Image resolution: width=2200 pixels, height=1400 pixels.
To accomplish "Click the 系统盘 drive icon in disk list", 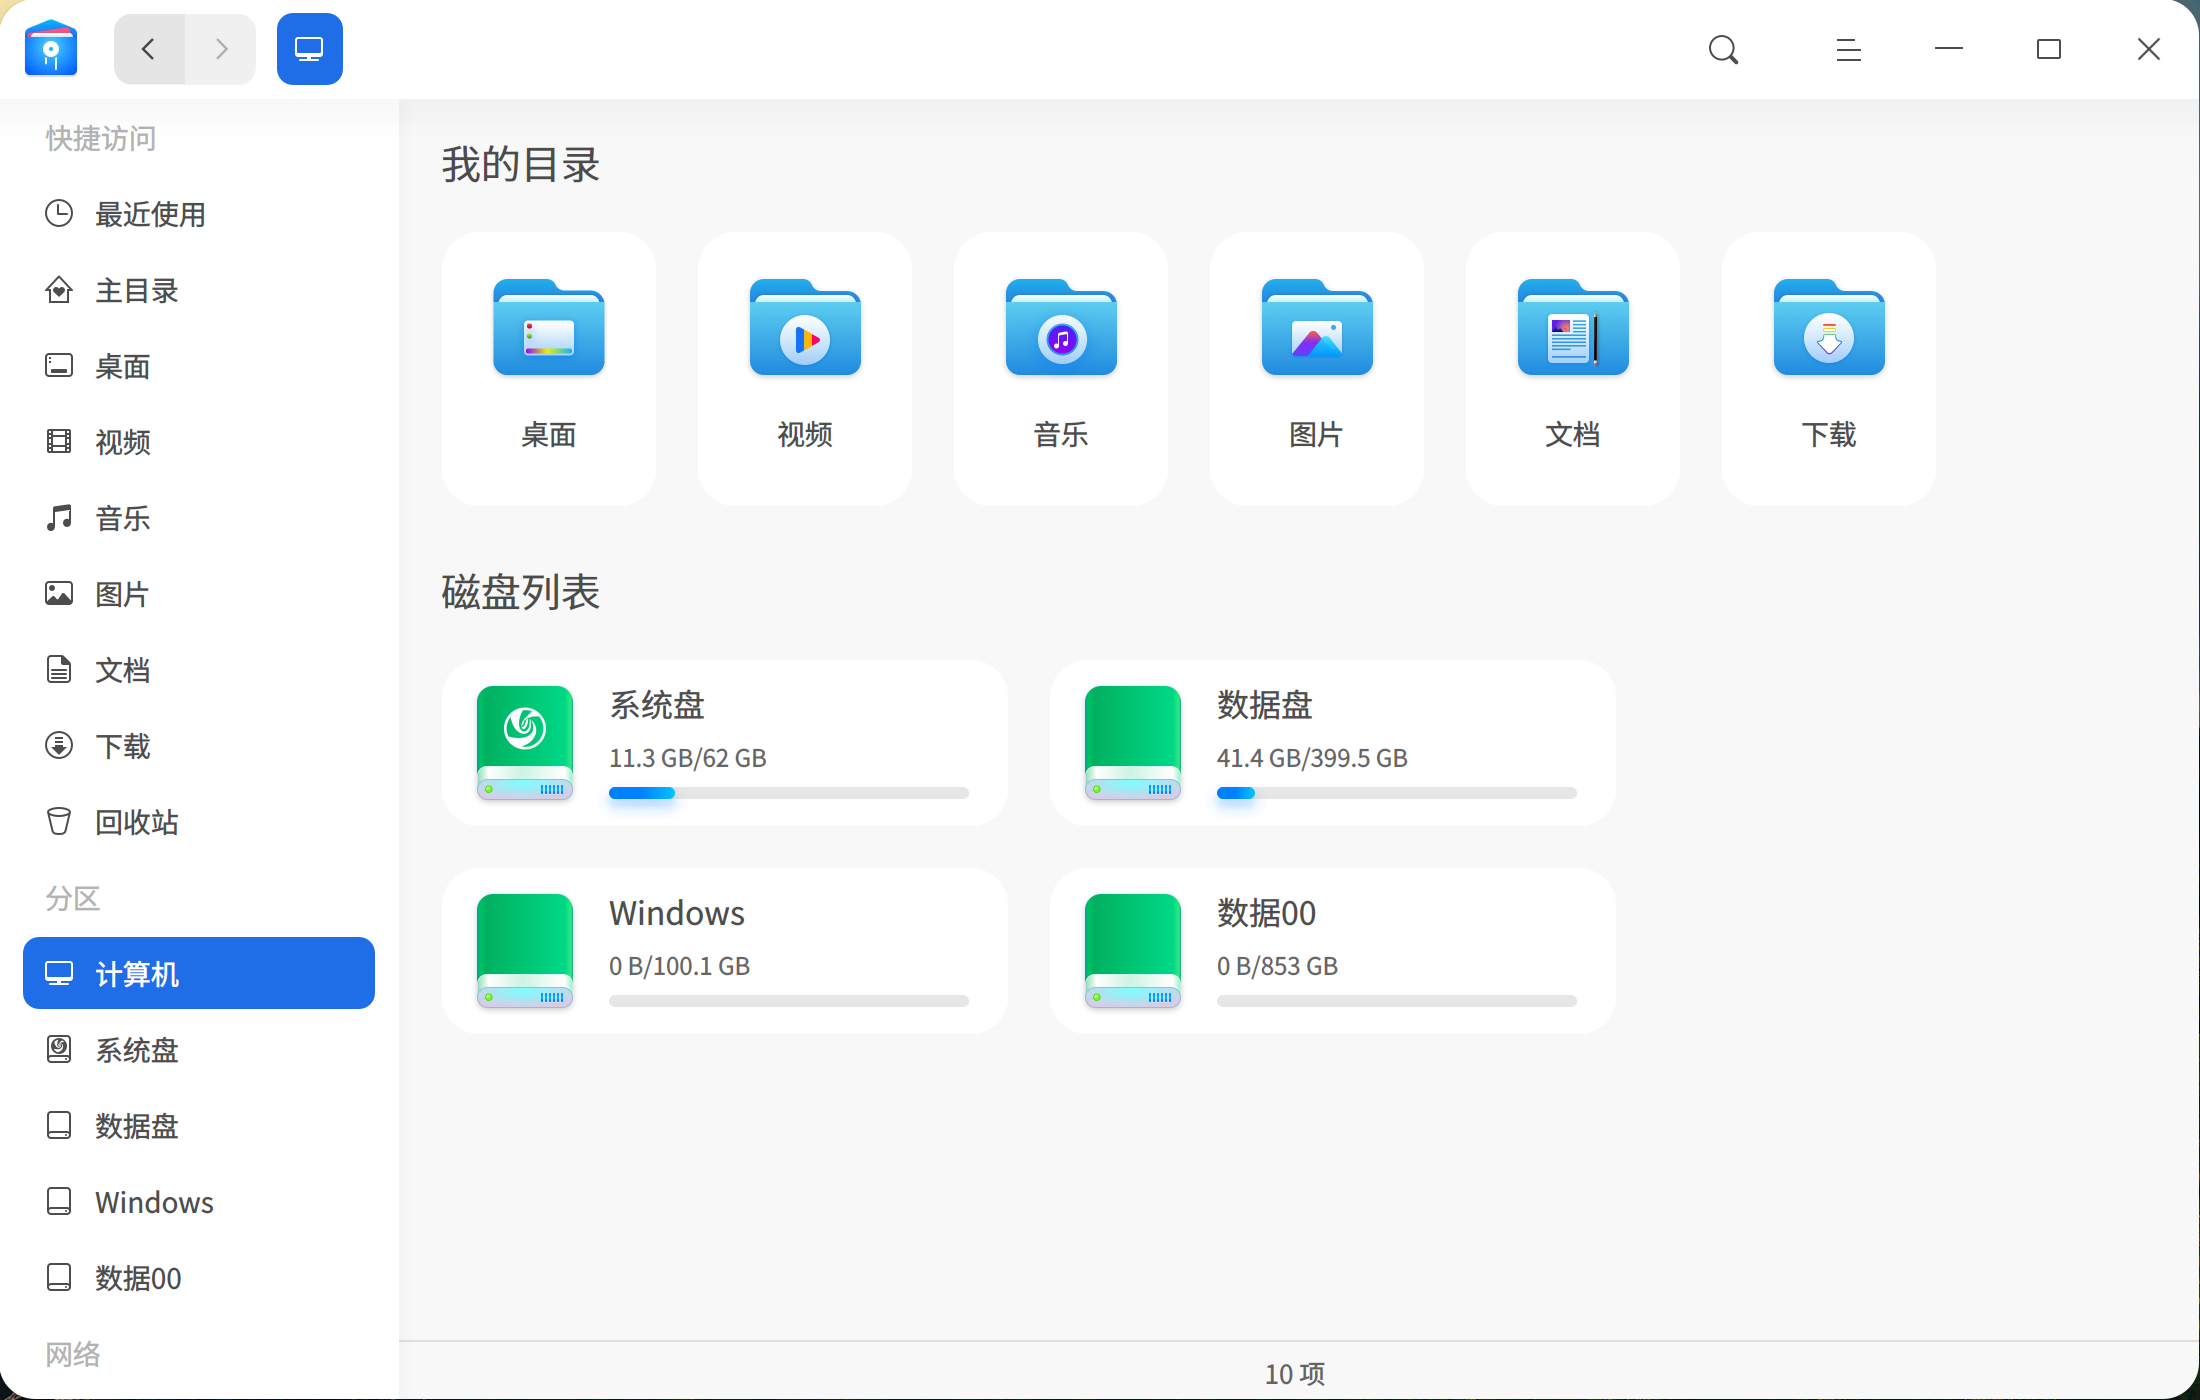I will [x=525, y=743].
